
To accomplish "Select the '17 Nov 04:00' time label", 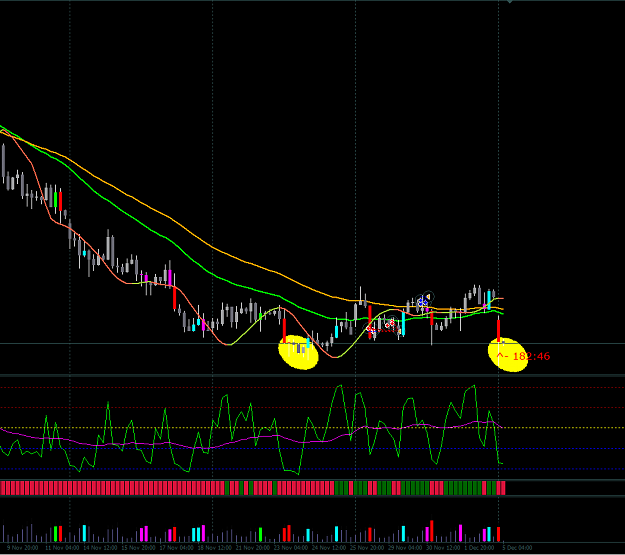I will 176,548.
